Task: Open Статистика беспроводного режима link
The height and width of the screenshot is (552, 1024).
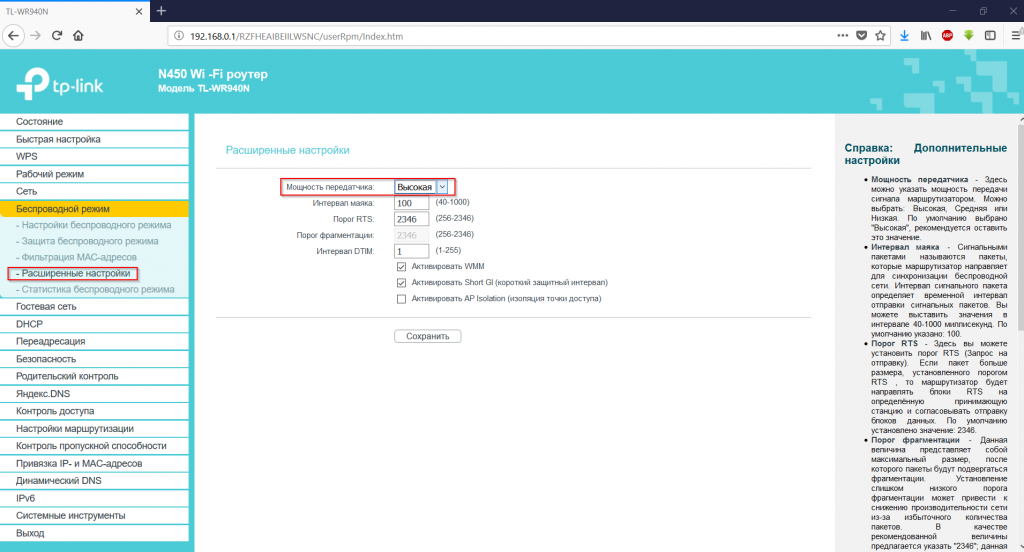Action: pos(95,289)
